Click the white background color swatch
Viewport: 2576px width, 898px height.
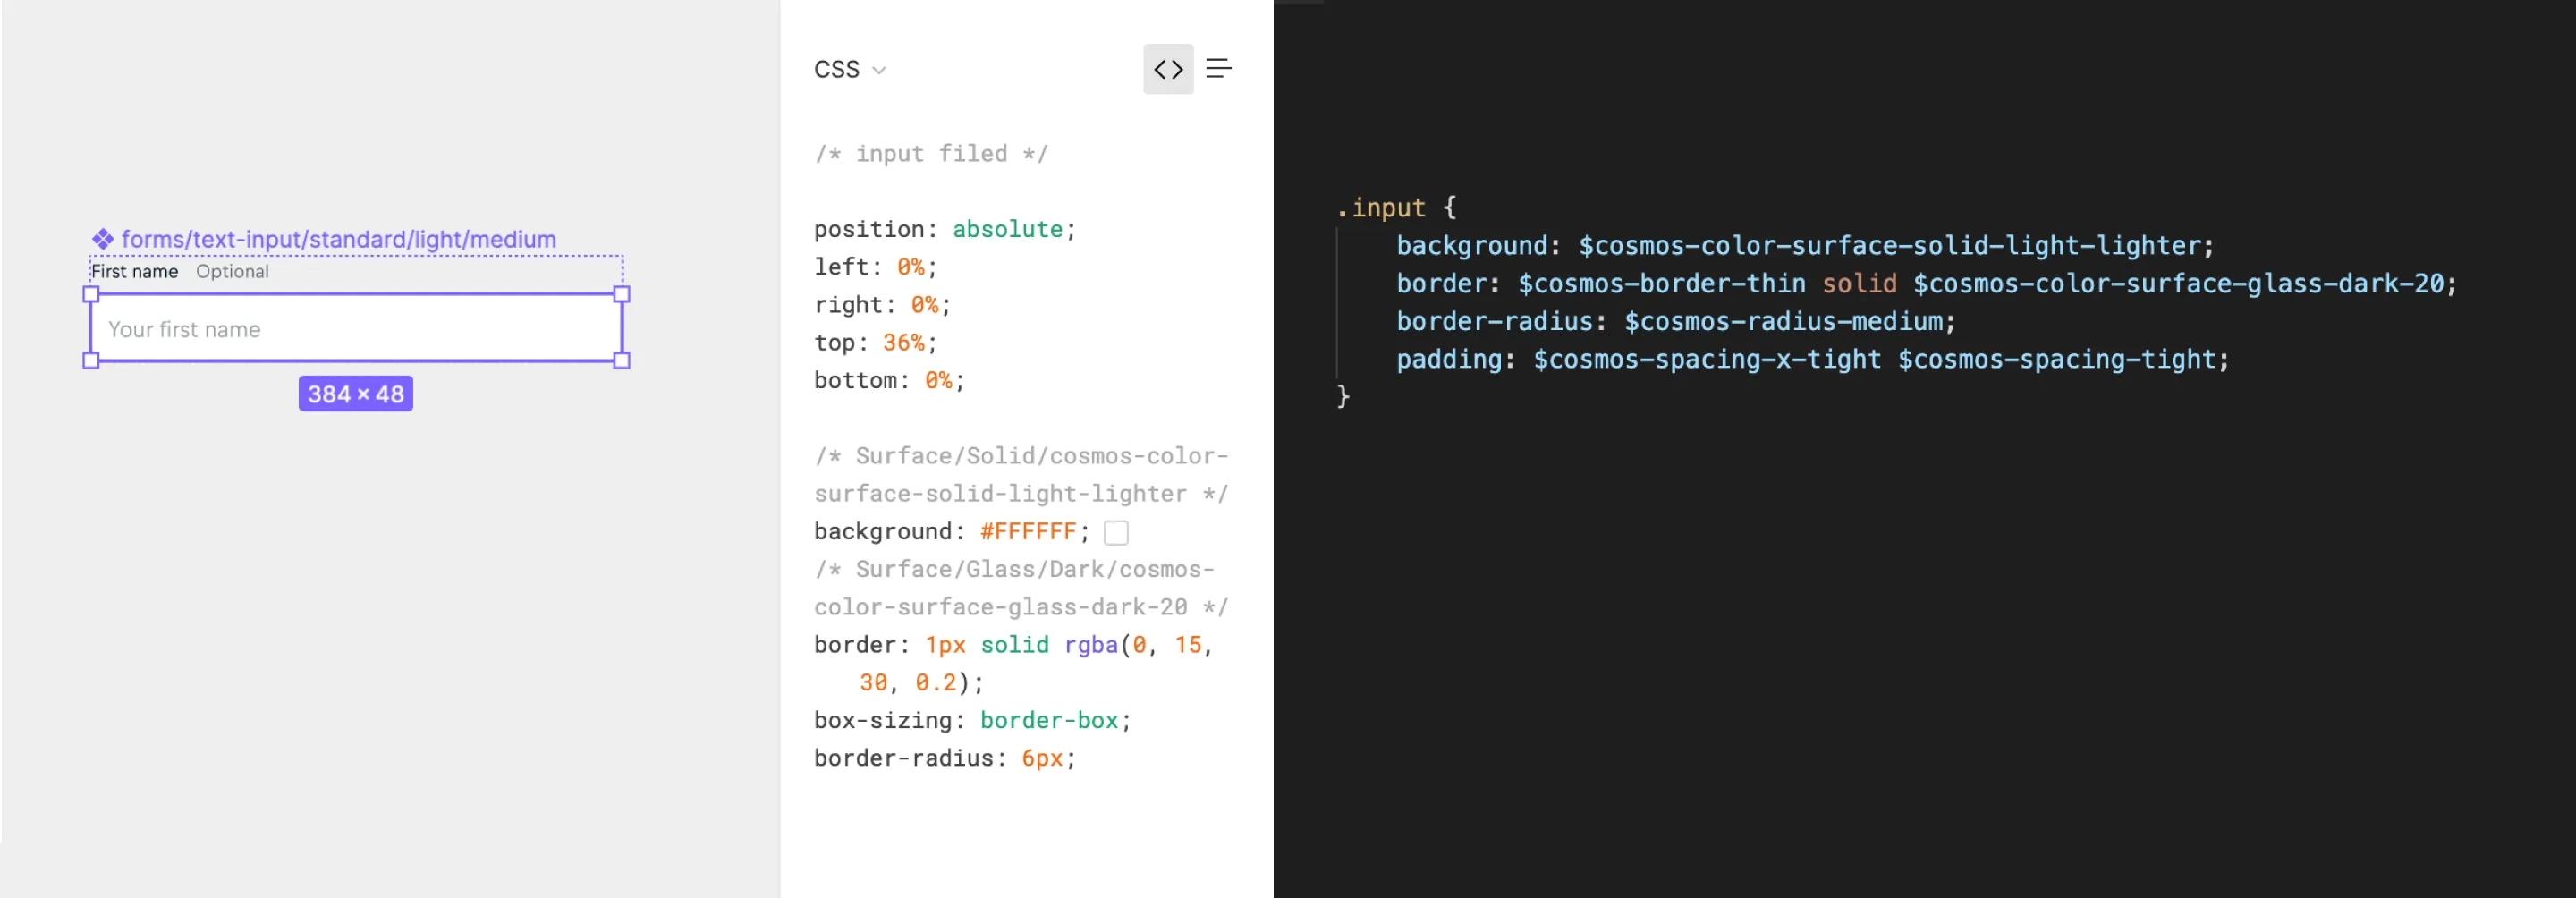(1116, 532)
